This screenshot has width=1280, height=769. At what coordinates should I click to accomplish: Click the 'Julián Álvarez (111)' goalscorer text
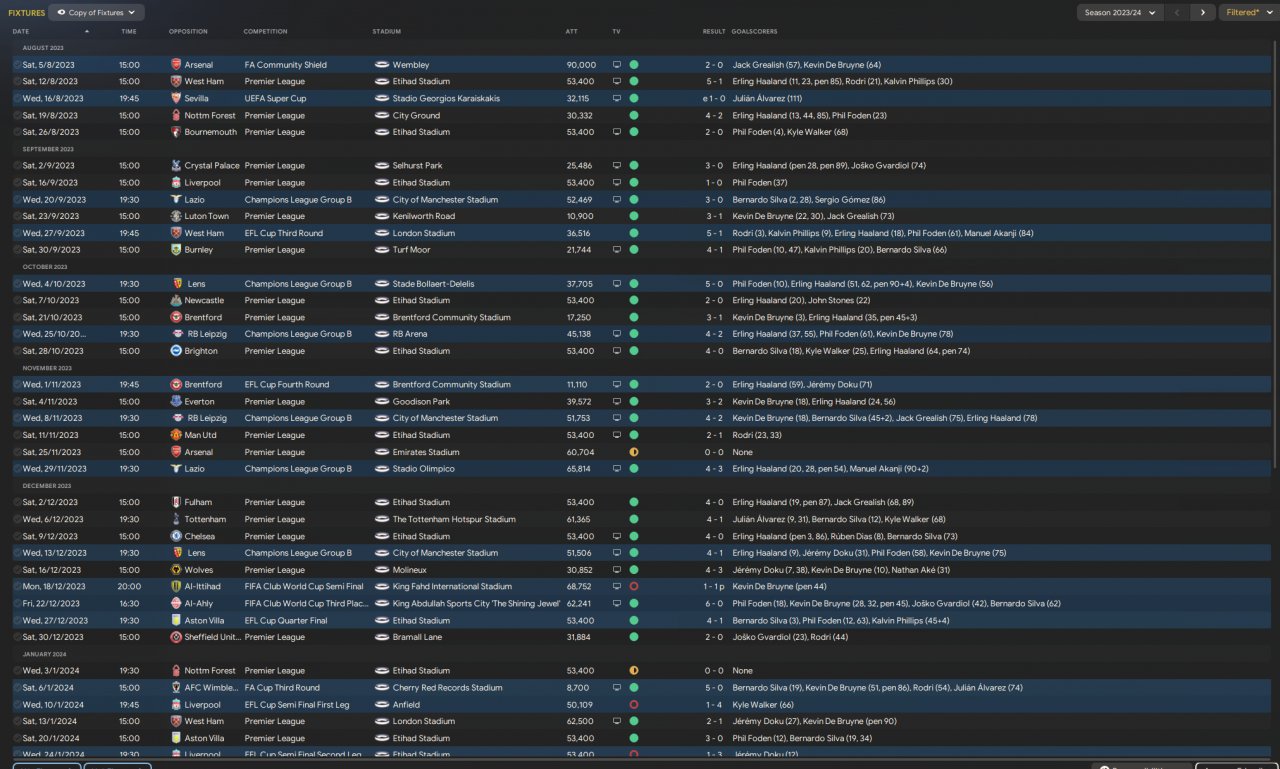tap(767, 99)
